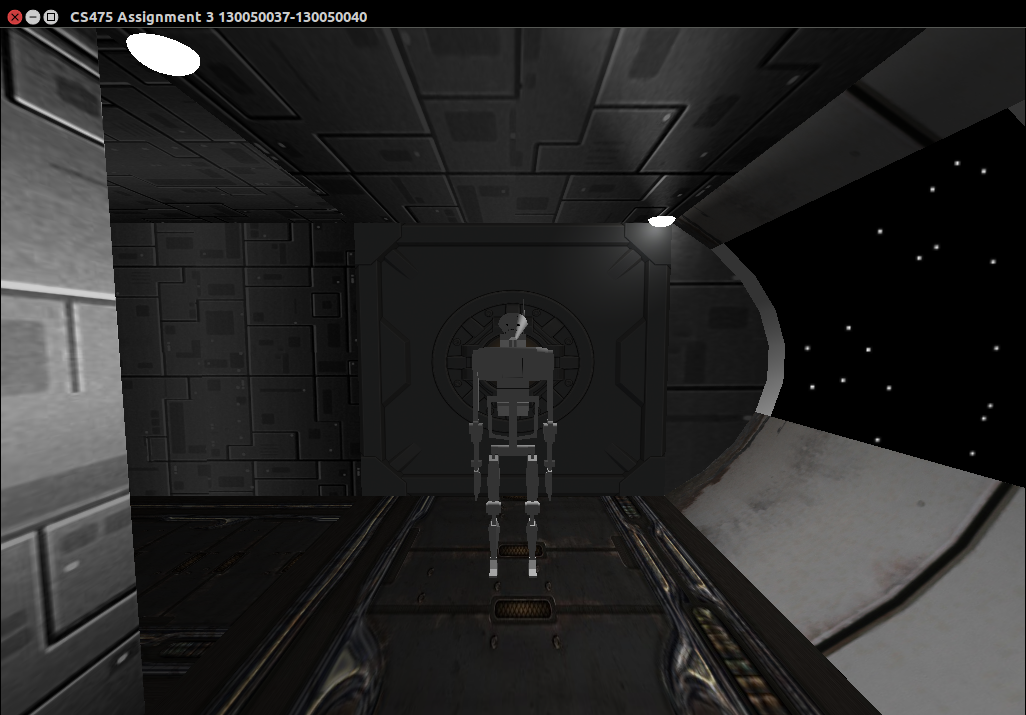
Task: Click the large white oval ceiling light
Action: (x=163, y=55)
